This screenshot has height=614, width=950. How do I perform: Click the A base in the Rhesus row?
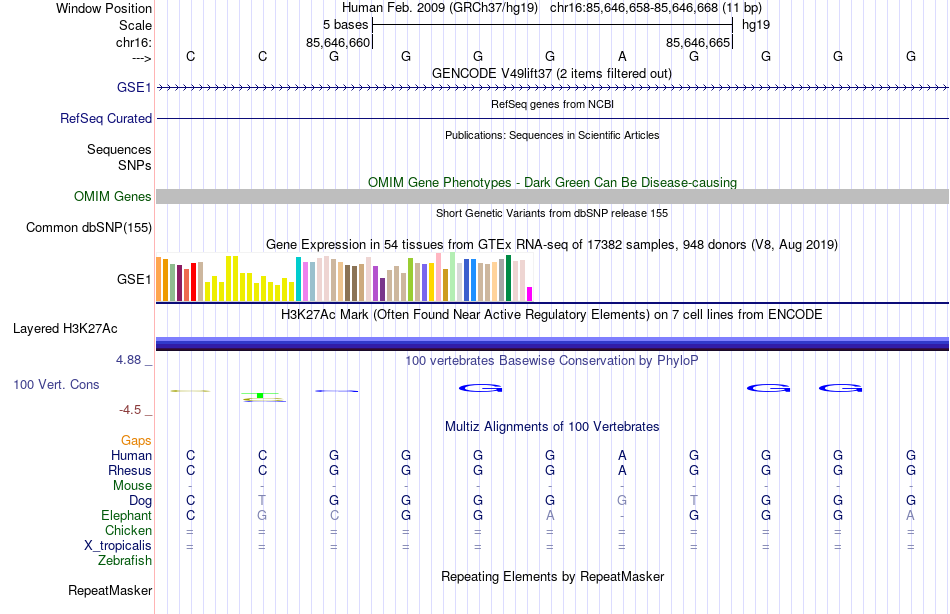click(622, 470)
